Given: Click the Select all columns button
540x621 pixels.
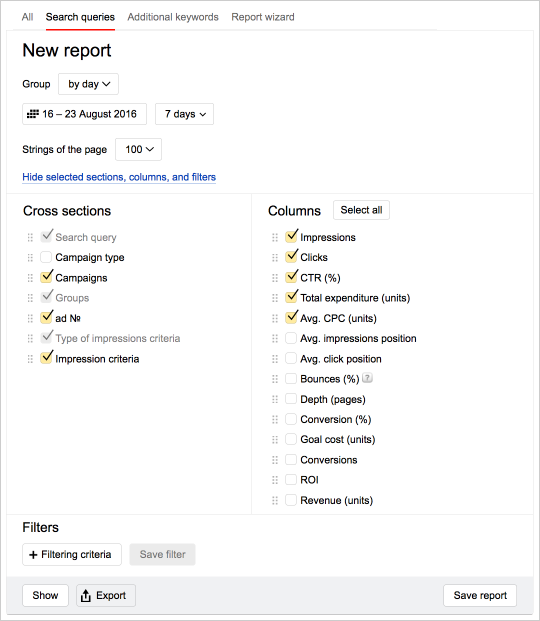Looking at the screenshot, I should tap(361, 210).
